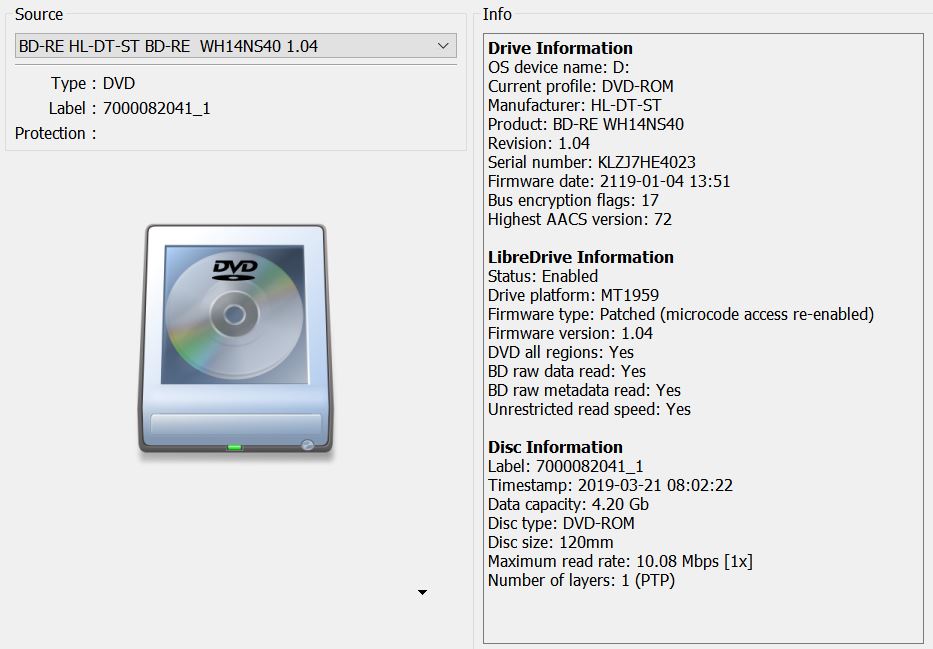Select the BD raw data read: Yes line
Image resolution: width=933 pixels, height=649 pixels.
coord(566,371)
